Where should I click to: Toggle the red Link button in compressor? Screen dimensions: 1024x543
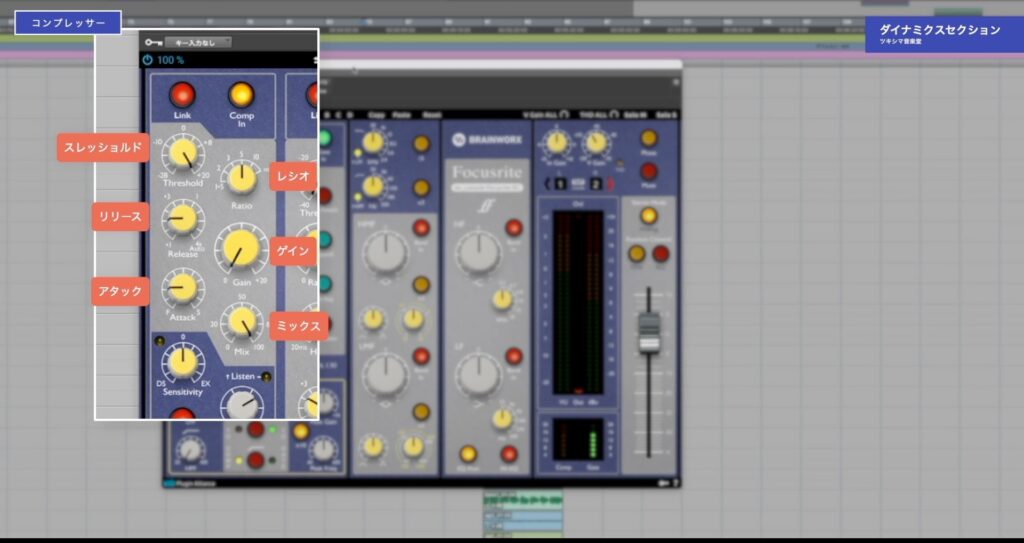(x=182, y=95)
